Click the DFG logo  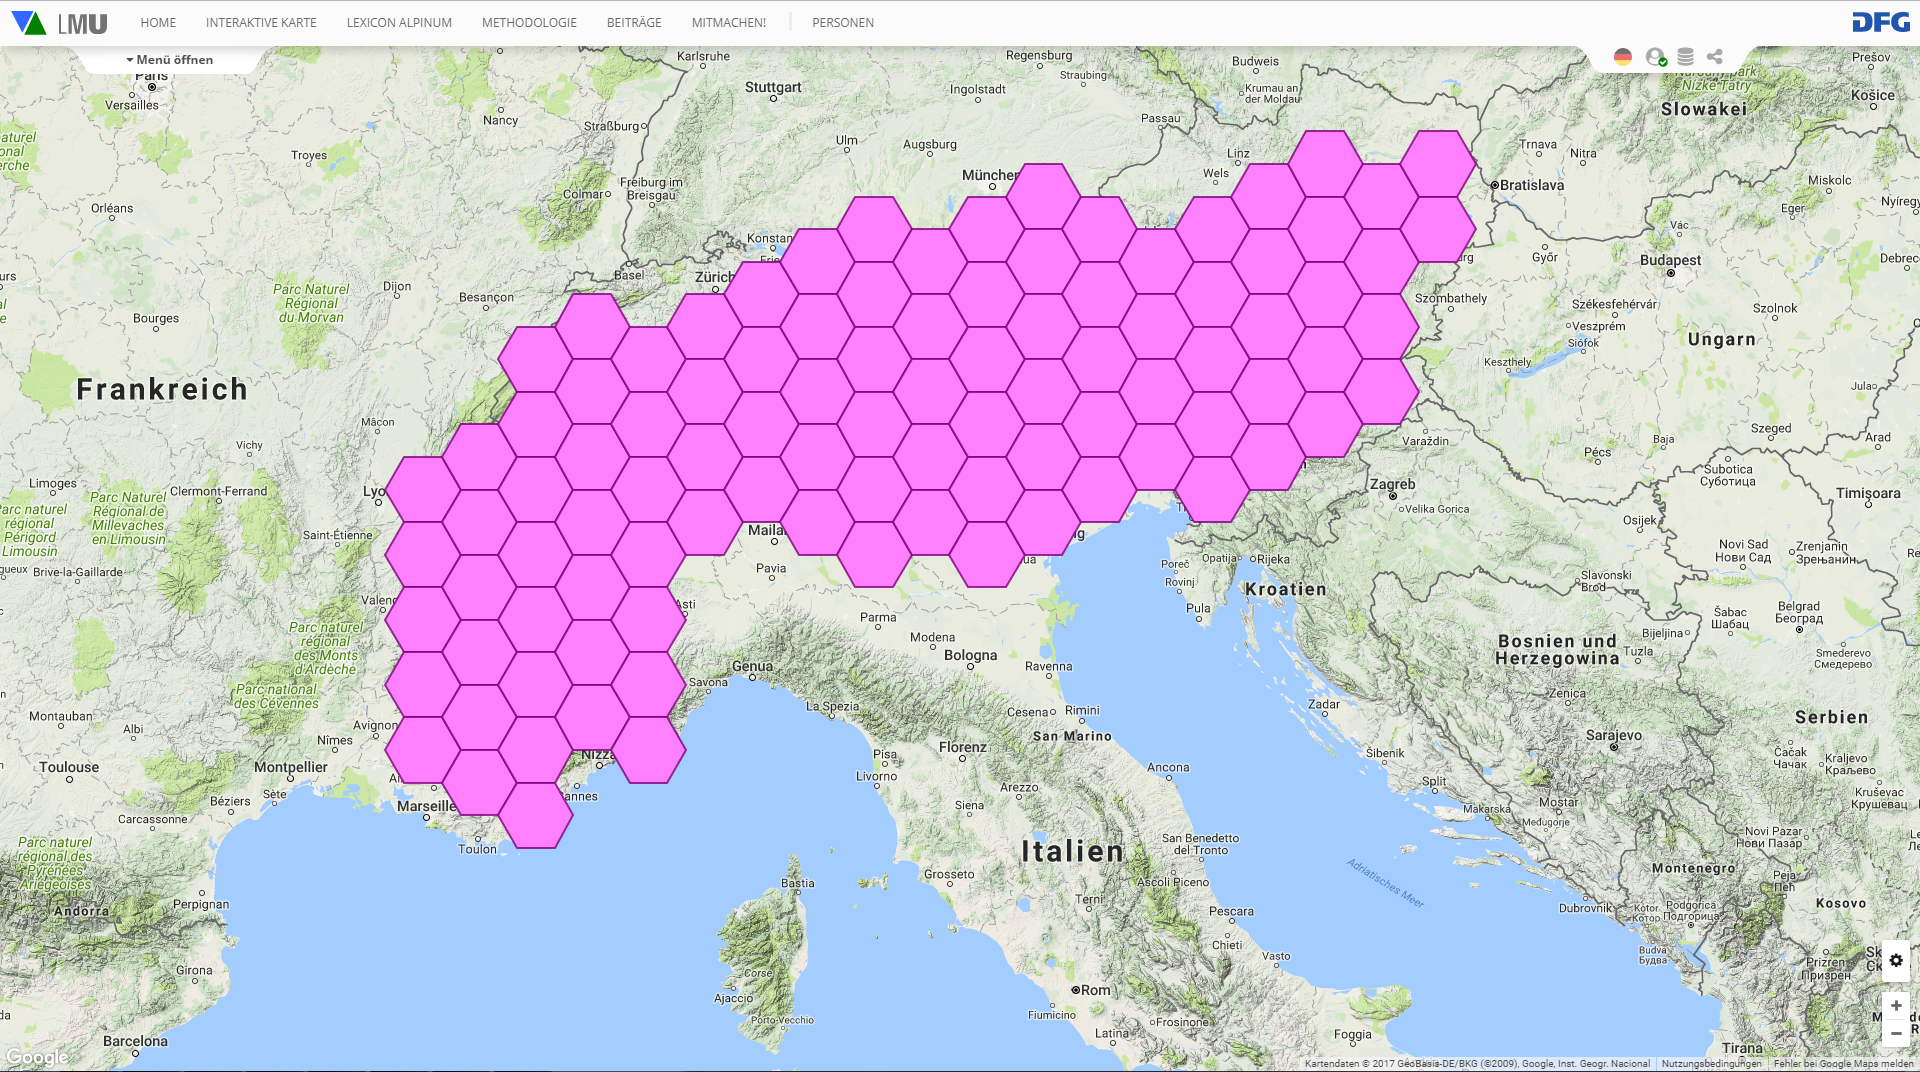[1880, 22]
